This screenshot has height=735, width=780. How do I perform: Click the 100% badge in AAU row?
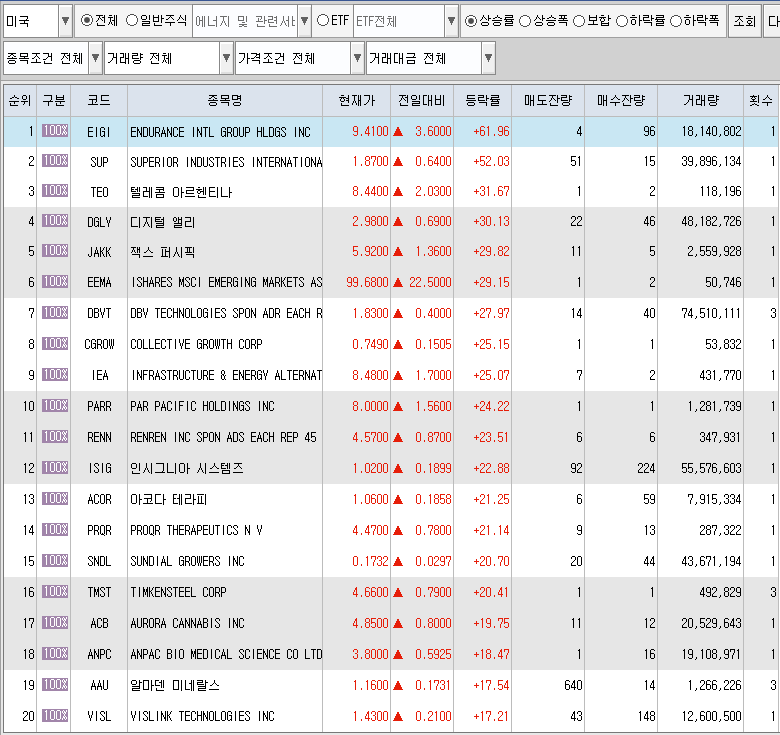tap(55, 684)
